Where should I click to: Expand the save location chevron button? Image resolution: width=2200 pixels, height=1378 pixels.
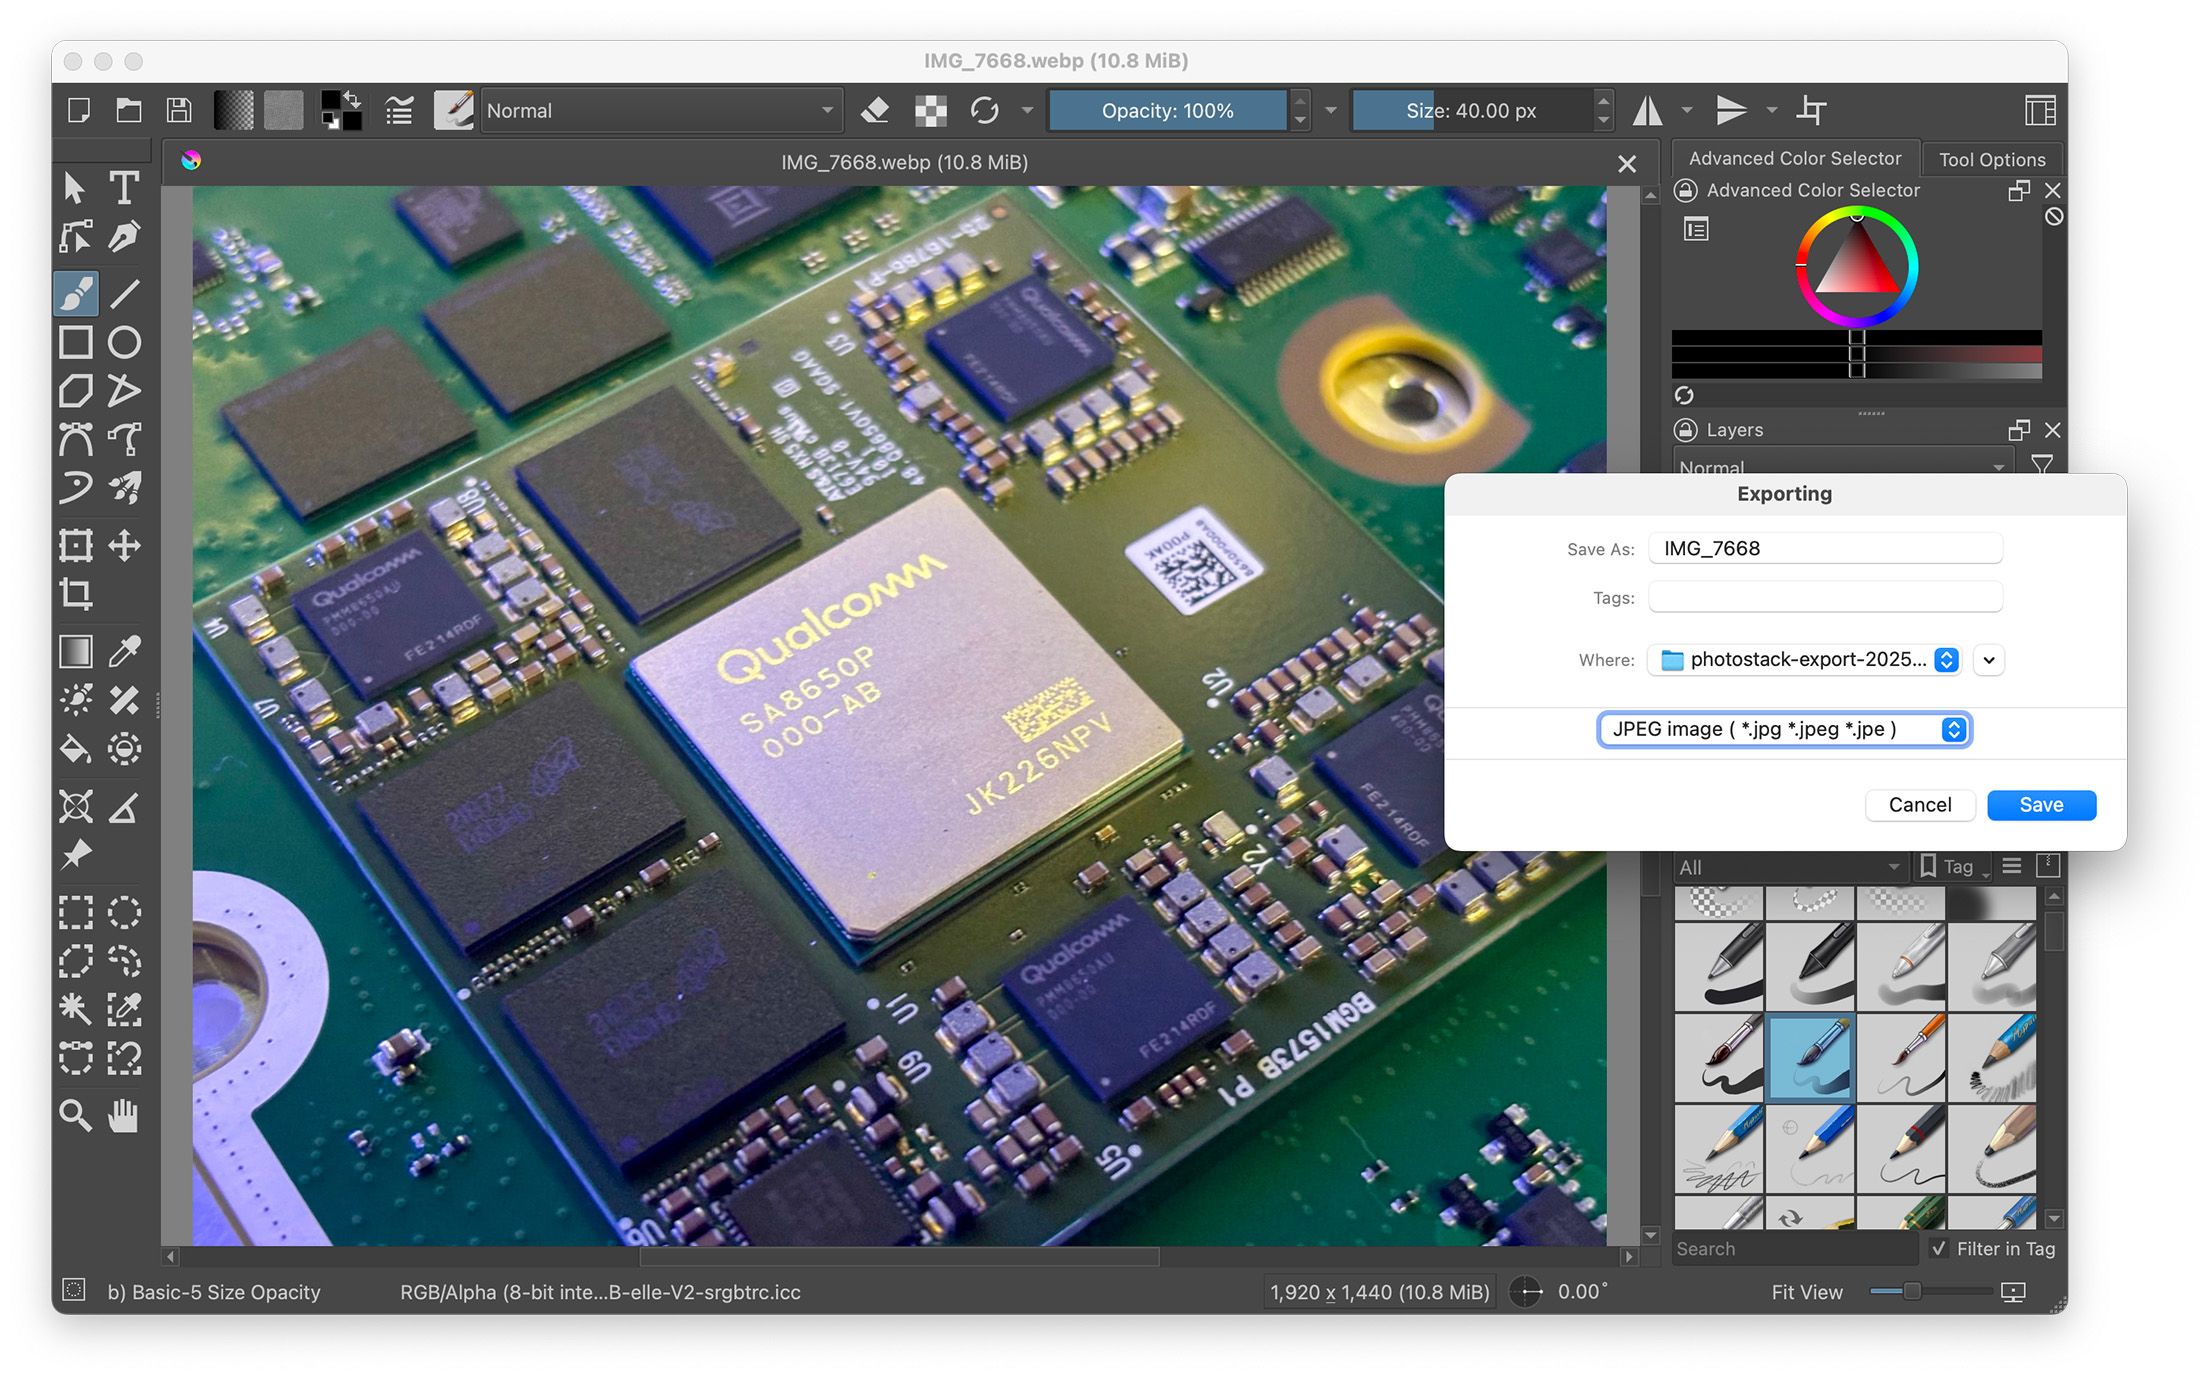(1989, 660)
